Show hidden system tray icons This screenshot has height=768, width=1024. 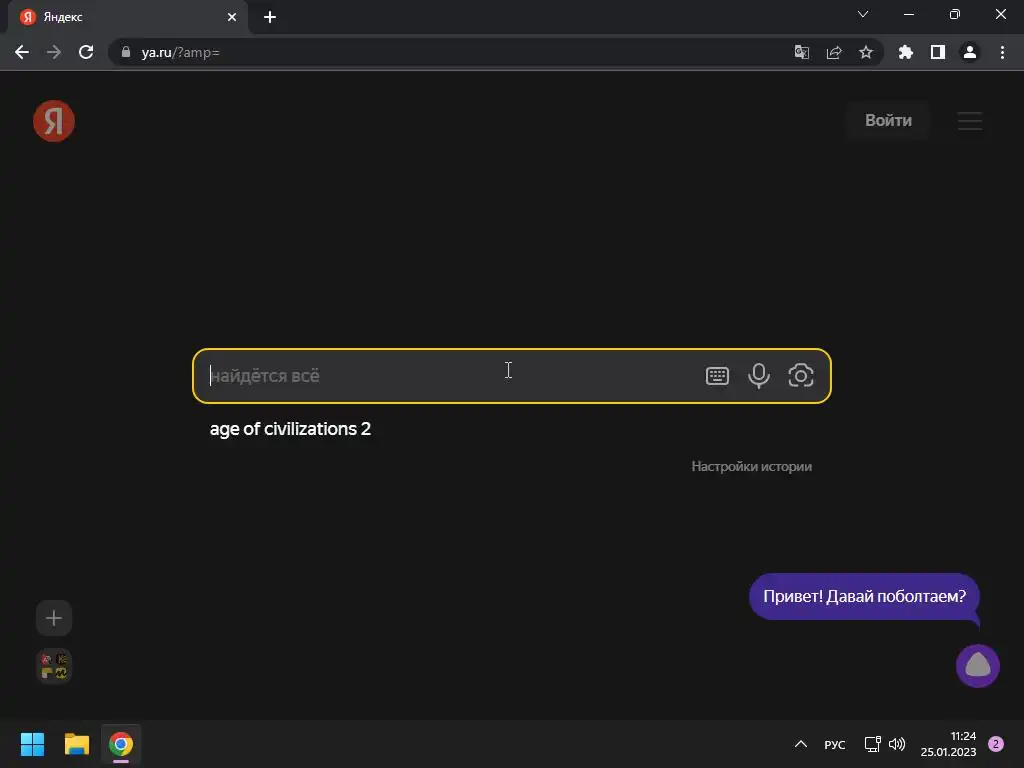(x=801, y=744)
